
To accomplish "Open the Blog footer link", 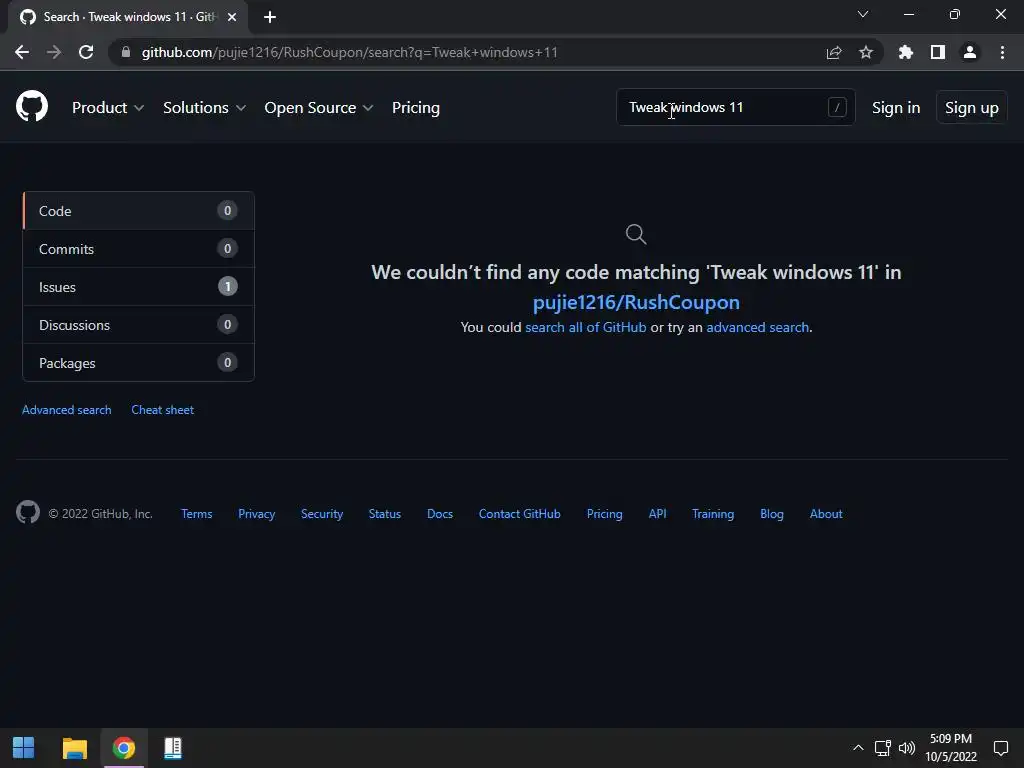I will 772,514.
